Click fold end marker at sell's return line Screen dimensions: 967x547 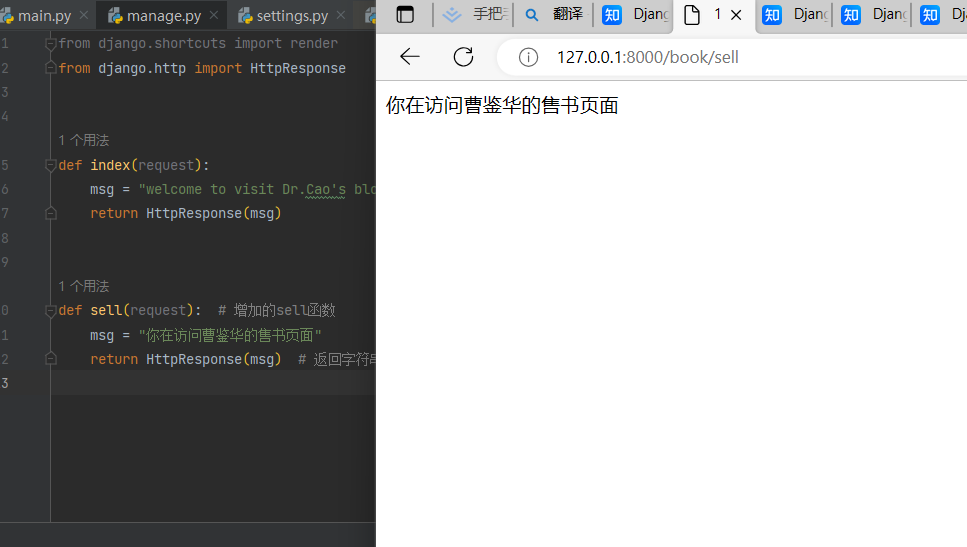[51, 359]
